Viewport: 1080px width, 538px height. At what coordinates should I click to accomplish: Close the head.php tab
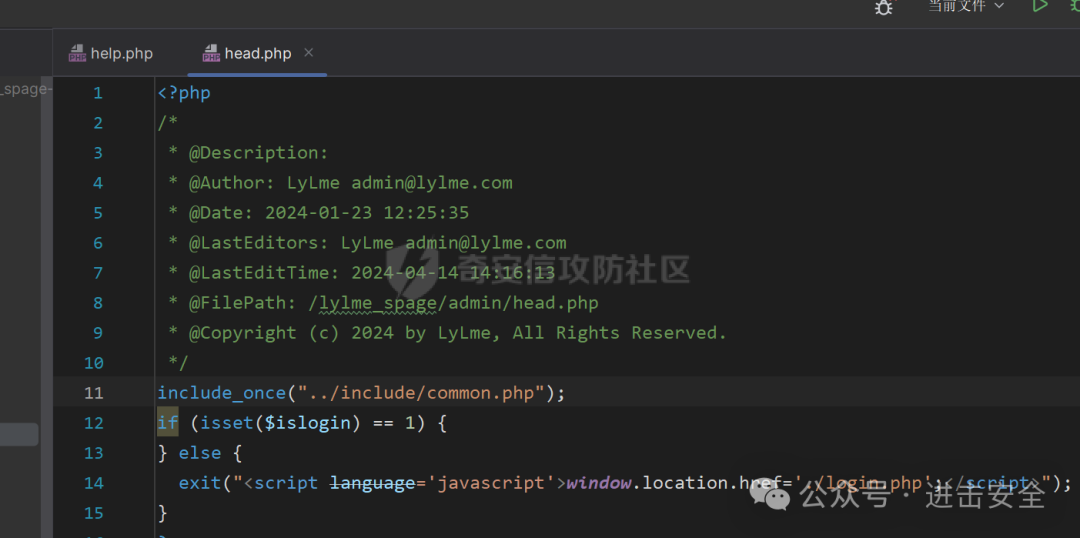click(309, 52)
